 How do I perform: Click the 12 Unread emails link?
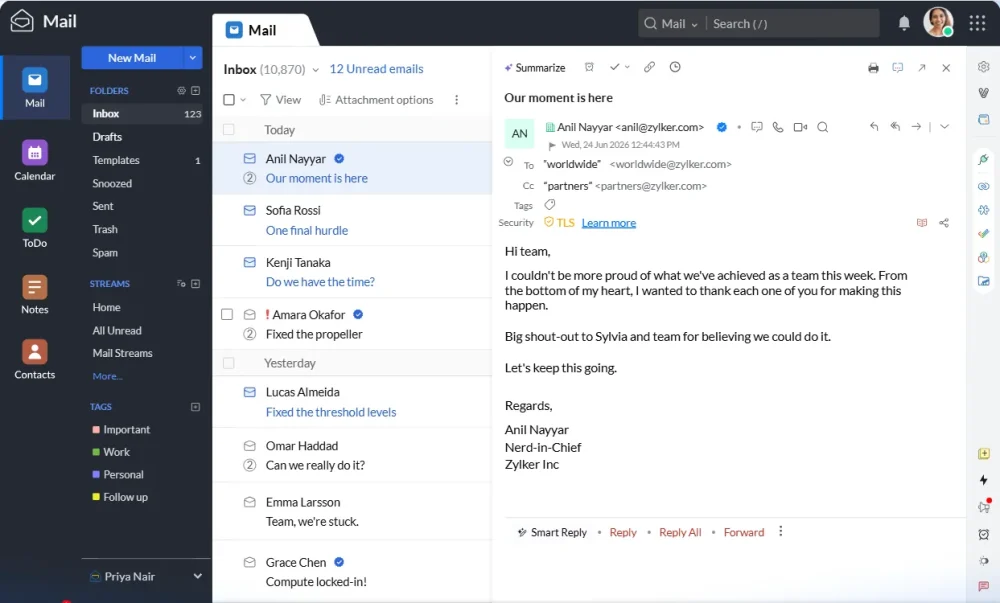pyautogui.click(x=376, y=69)
